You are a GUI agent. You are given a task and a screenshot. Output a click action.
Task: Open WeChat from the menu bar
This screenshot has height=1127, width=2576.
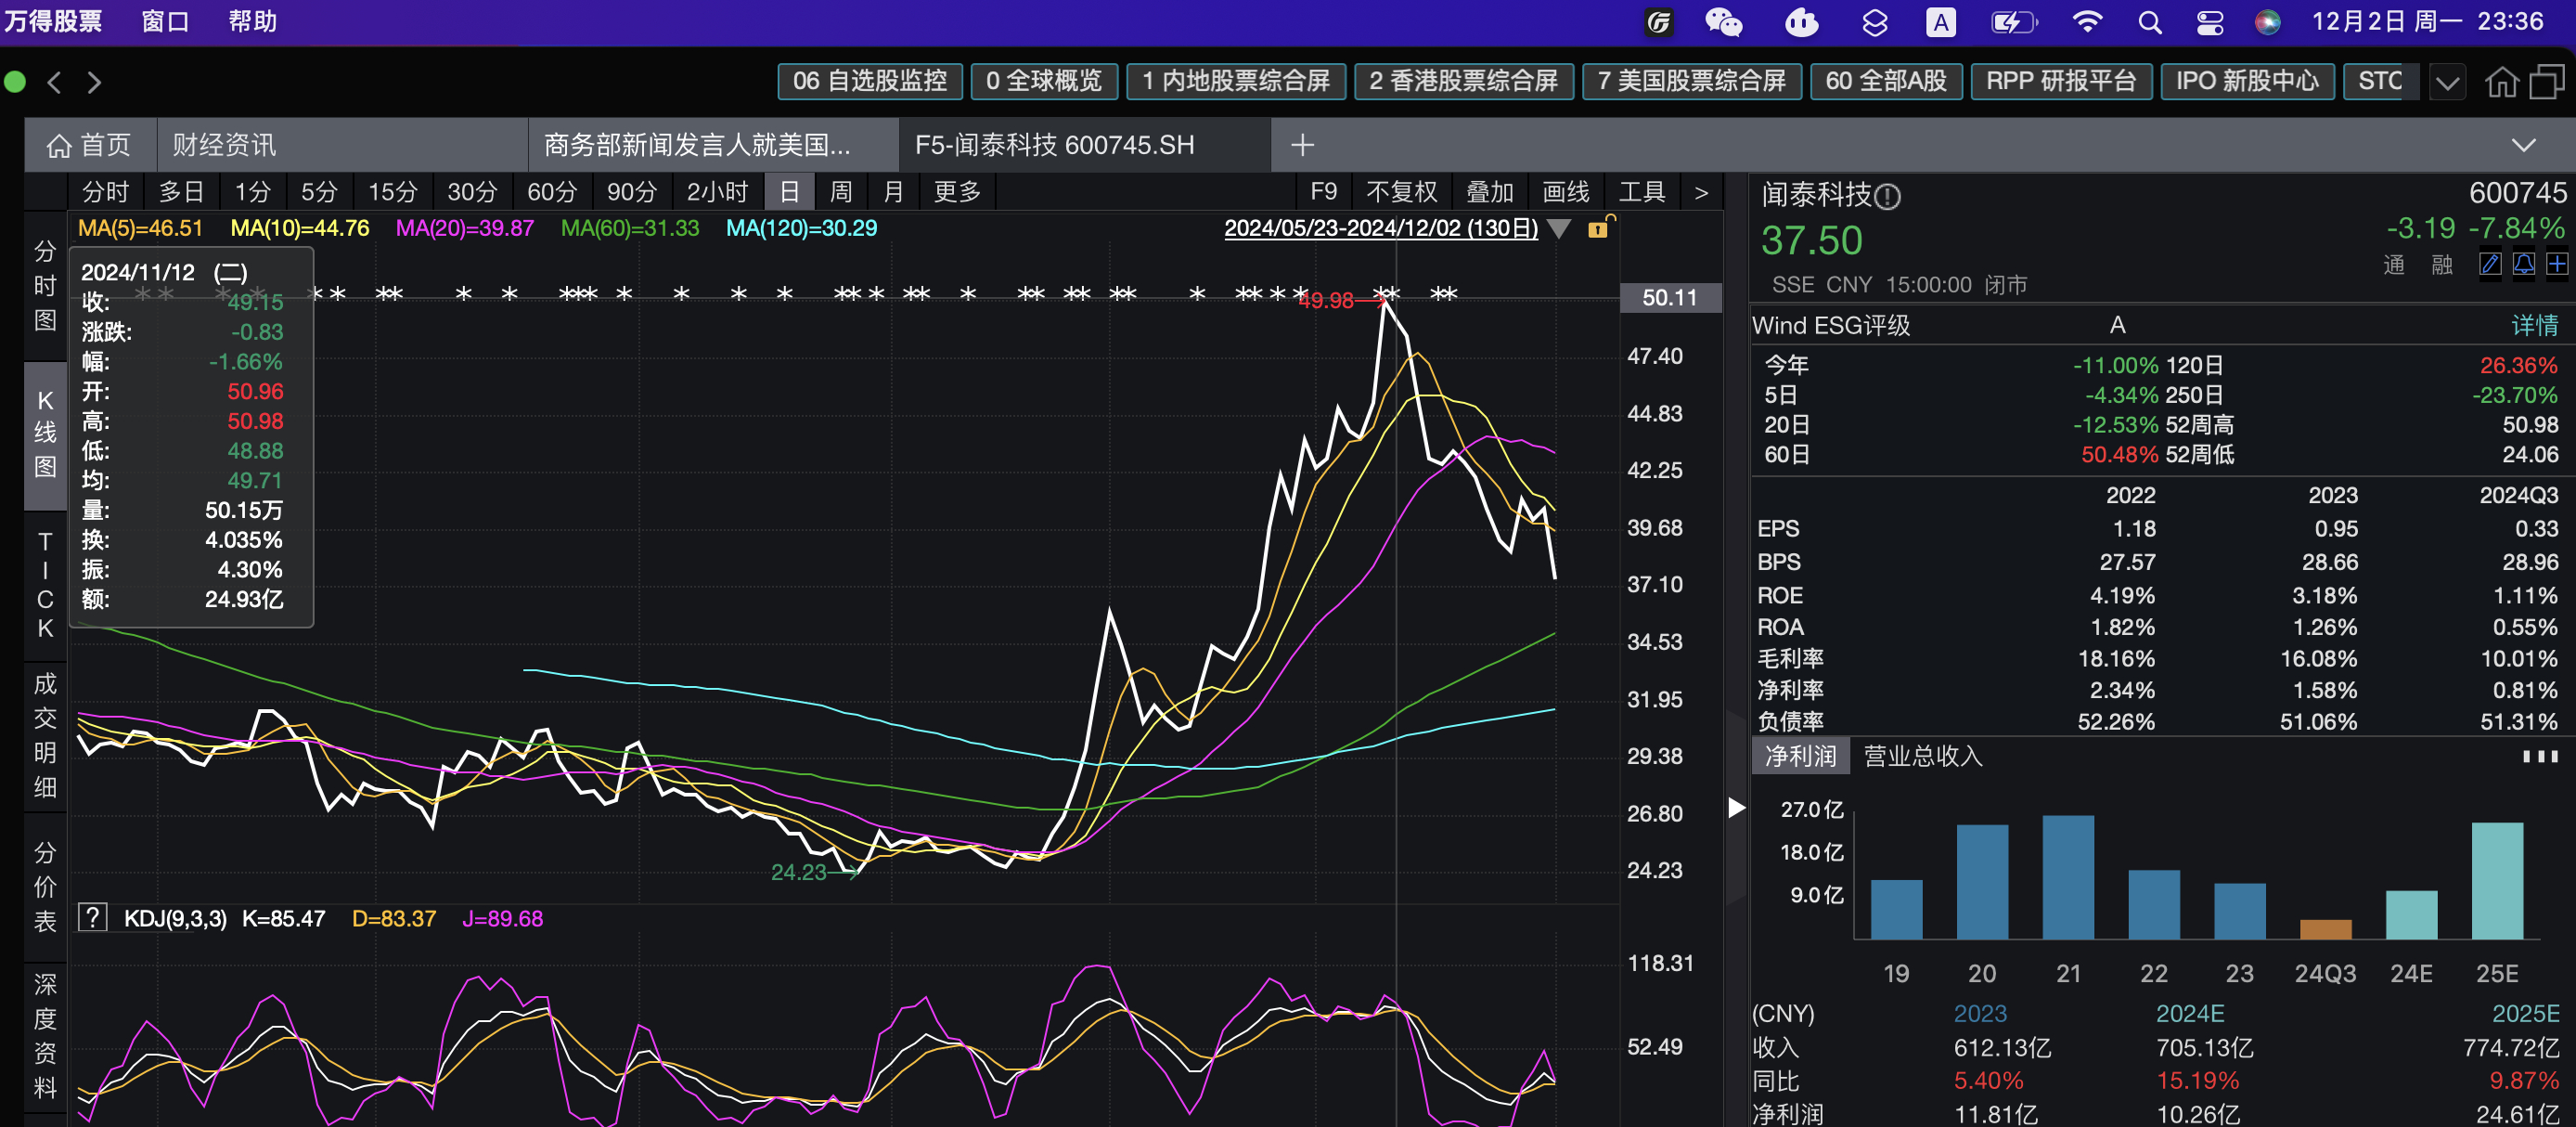pyautogui.click(x=1724, y=22)
